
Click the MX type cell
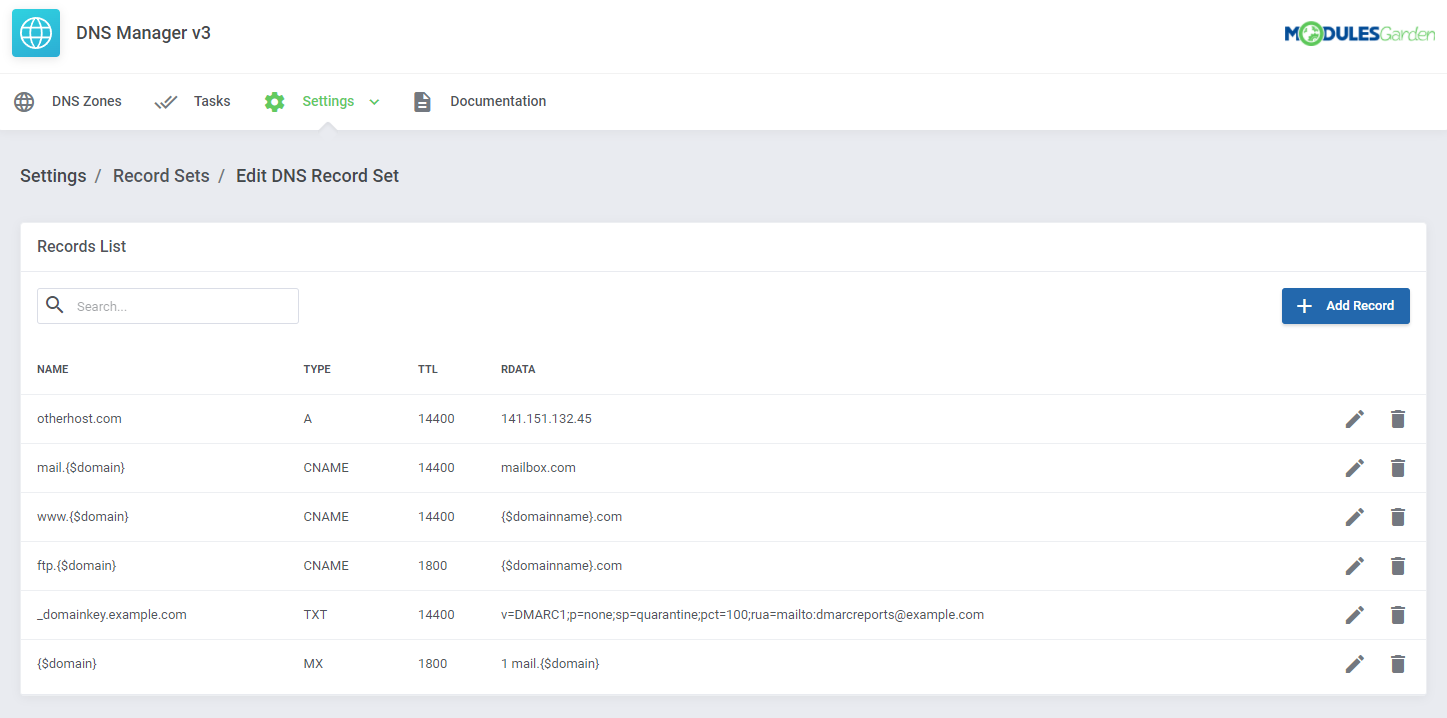(x=313, y=664)
